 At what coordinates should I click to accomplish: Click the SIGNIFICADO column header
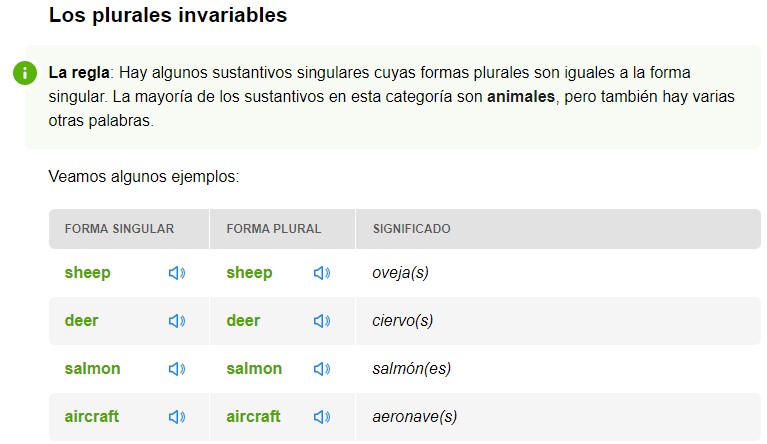point(412,229)
